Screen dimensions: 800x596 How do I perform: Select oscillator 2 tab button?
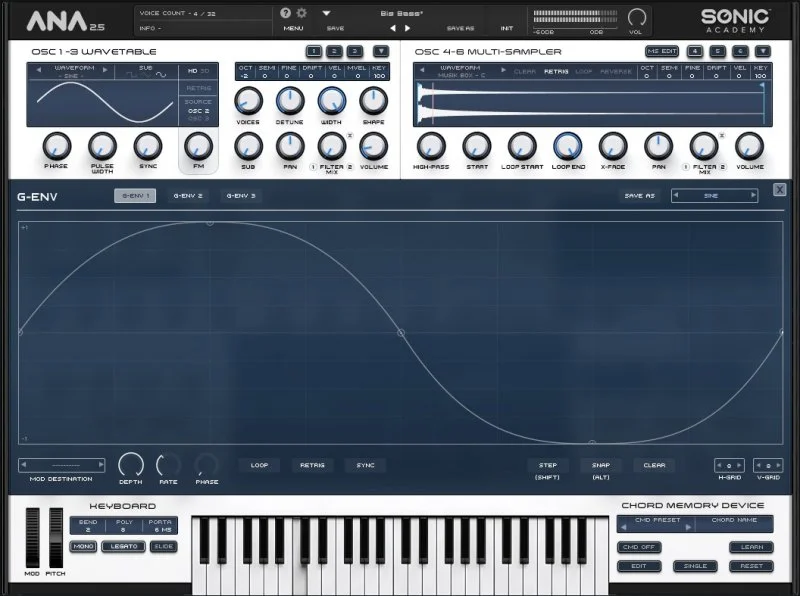pyautogui.click(x=334, y=51)
